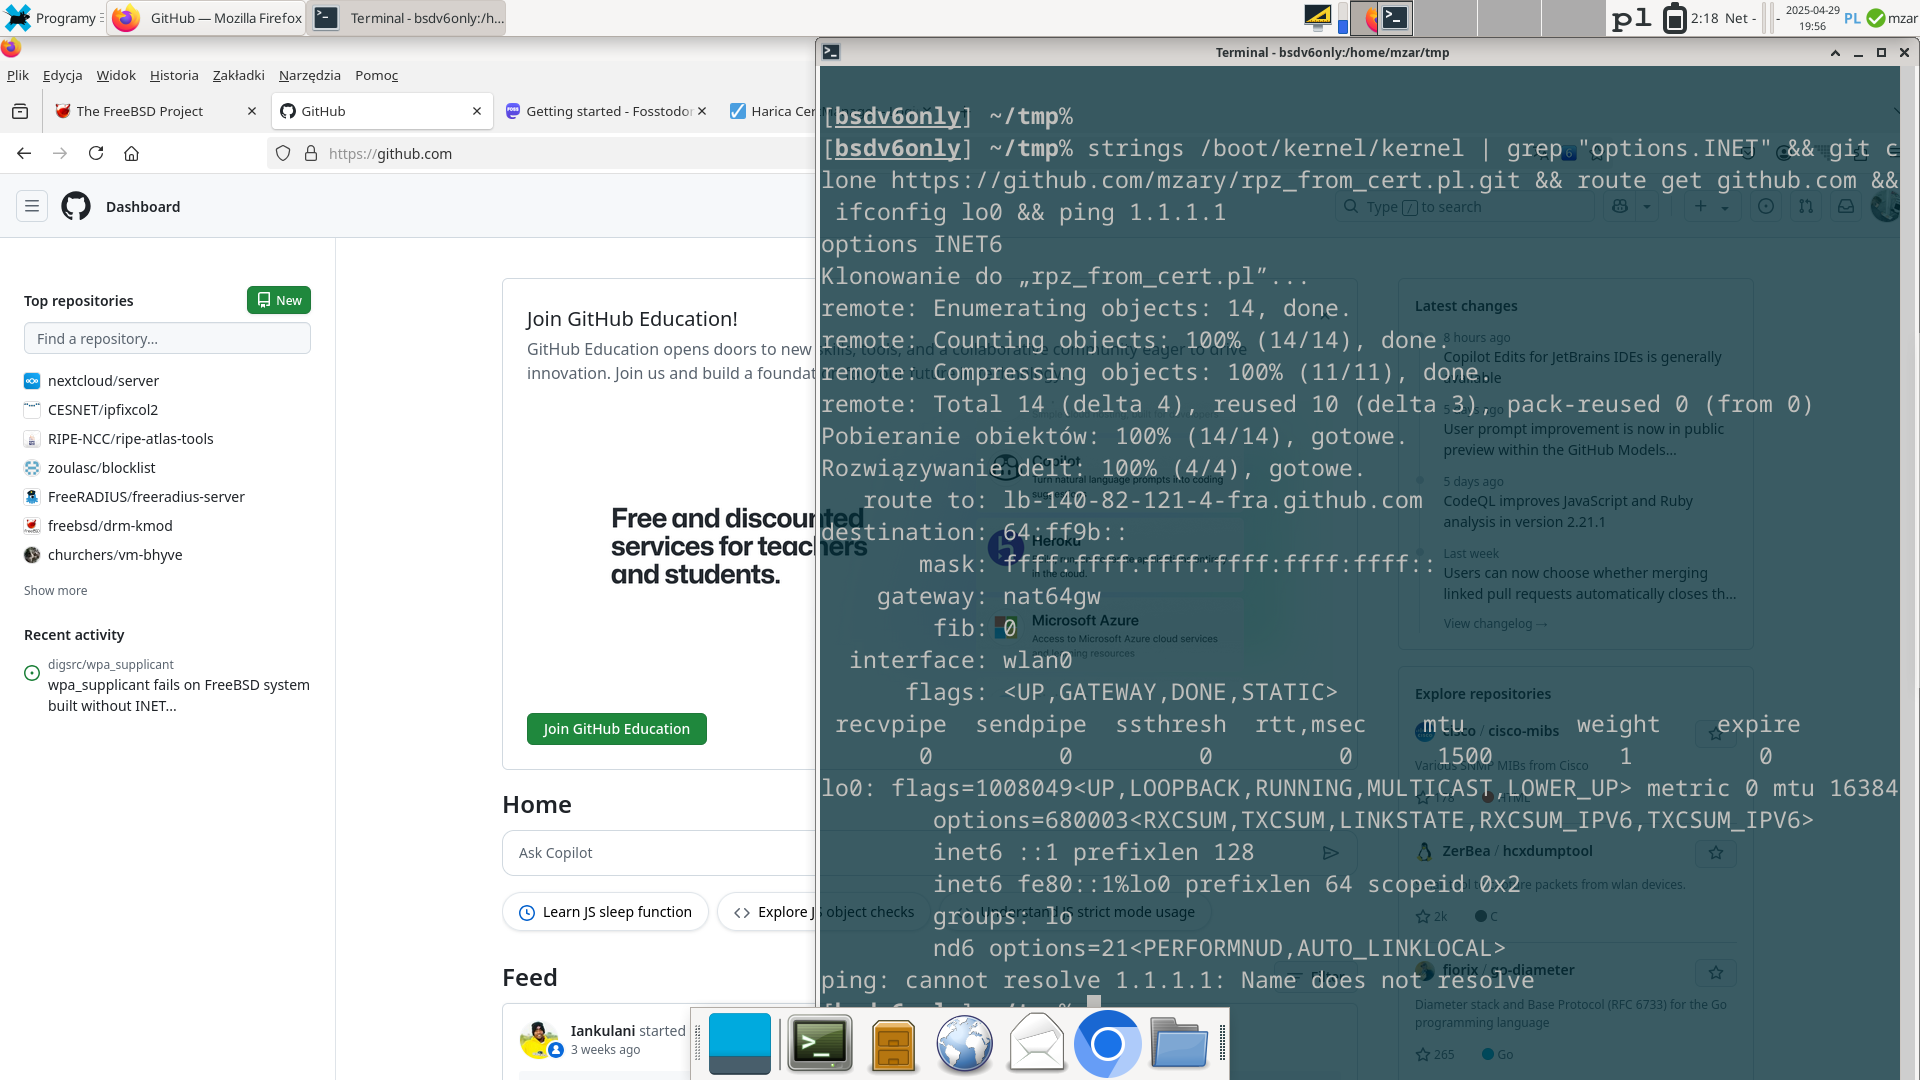Screen dimensions: 1920x1080
Task: Close the FreeBSD Project tab
Action: (x=251, y=111)
